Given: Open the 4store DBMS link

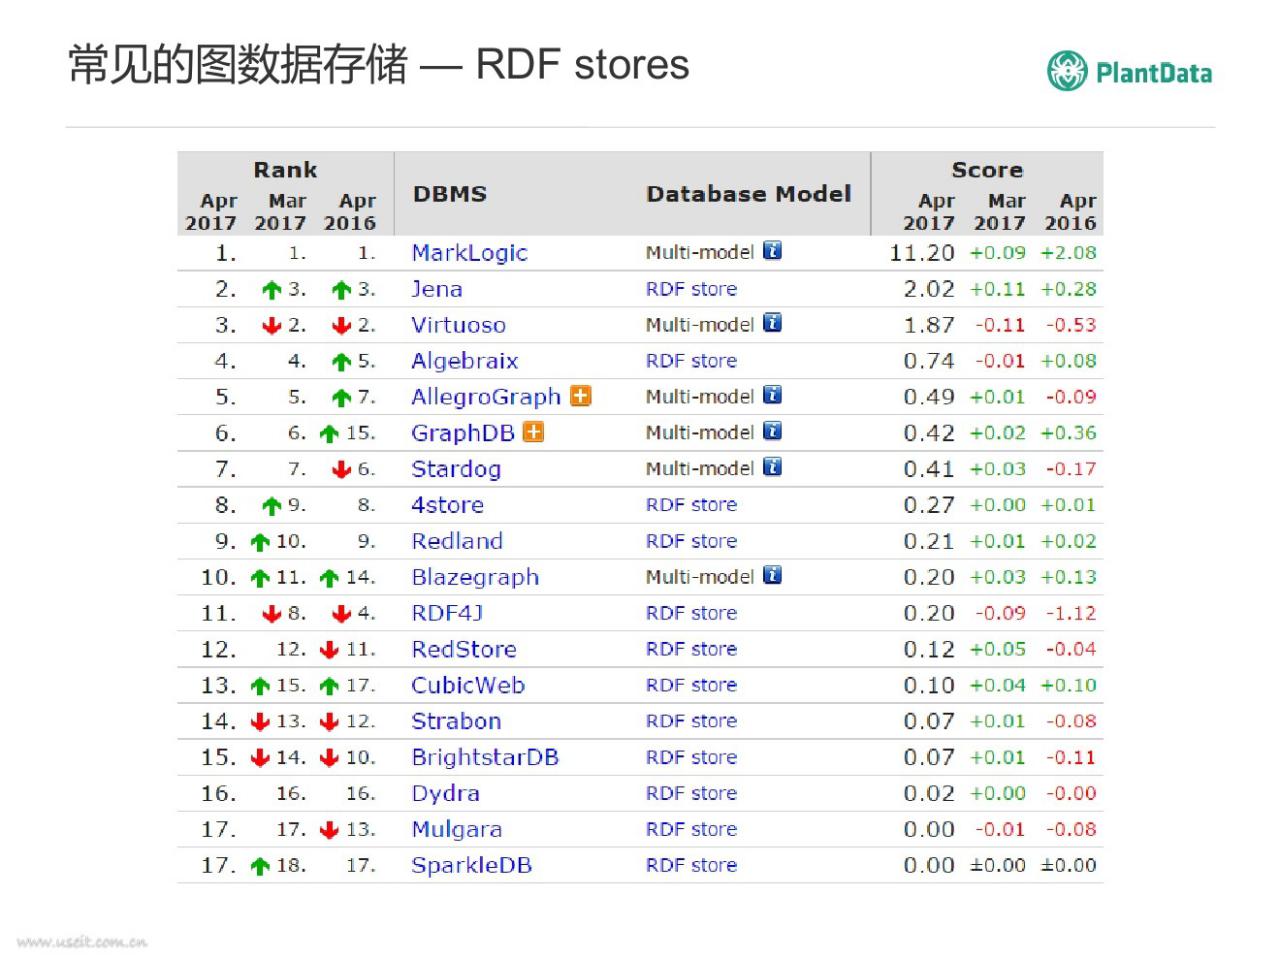Looking at the screenshot, I should (447, 505).
